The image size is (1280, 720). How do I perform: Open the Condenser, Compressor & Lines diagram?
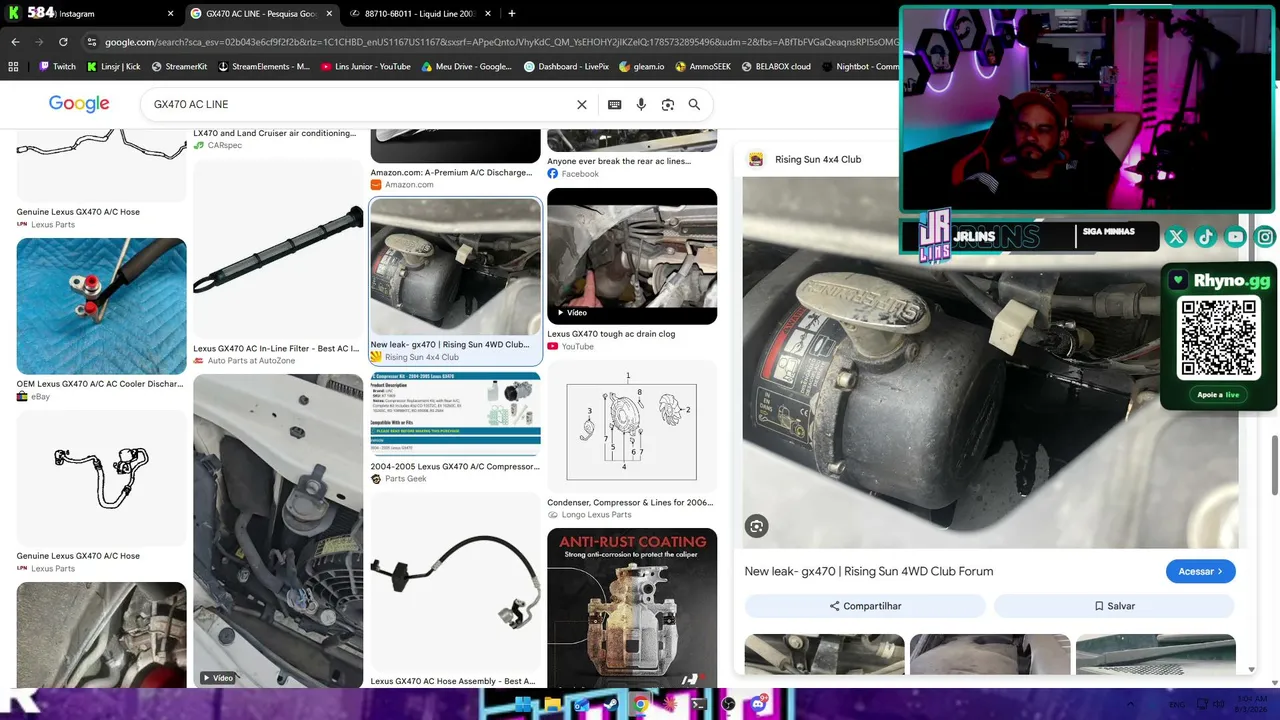click(632, 427)
